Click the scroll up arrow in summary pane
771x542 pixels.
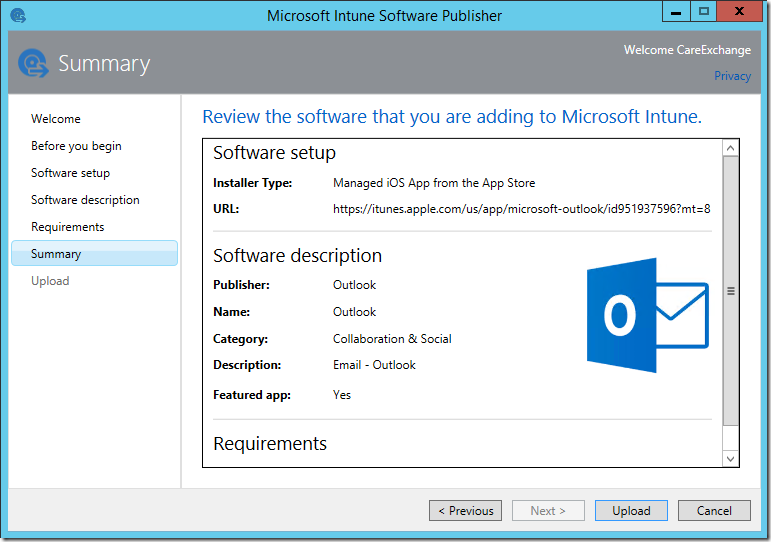(x=731, y=148)
